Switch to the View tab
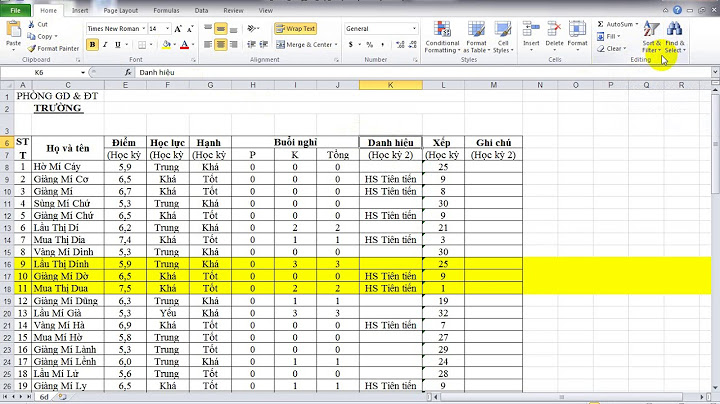Screen dimensions: 720x404 265,10
